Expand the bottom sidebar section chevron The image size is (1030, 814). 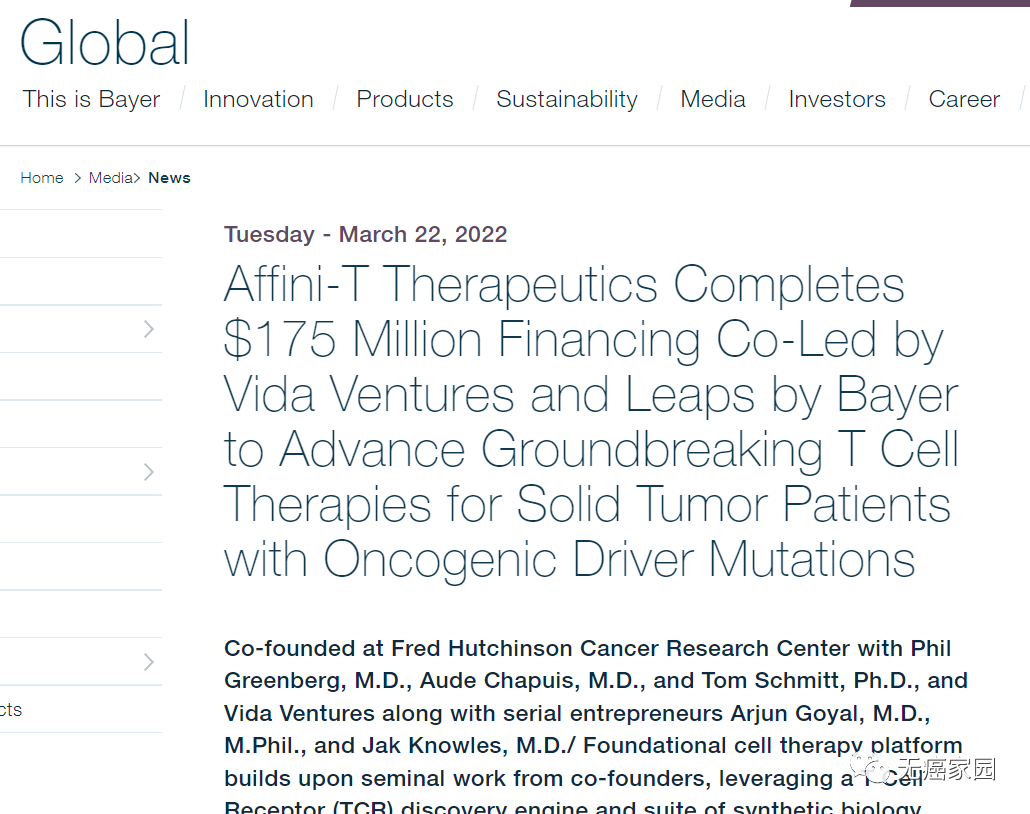click(x=148, y=661)
